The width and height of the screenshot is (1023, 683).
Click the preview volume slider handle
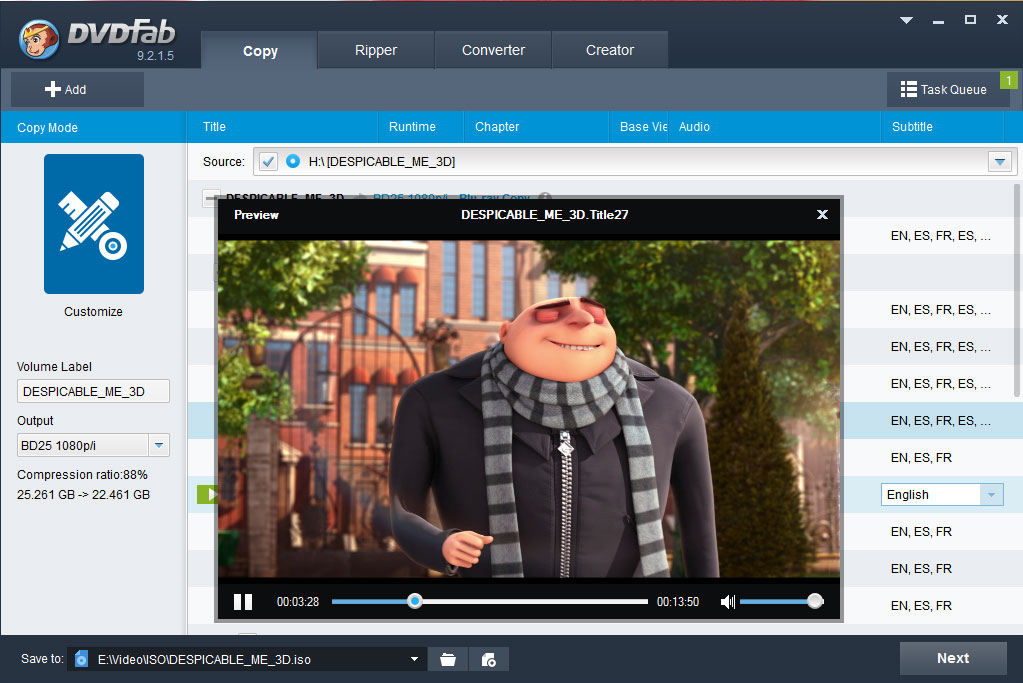pyautogui.click(x=815, y=601)
